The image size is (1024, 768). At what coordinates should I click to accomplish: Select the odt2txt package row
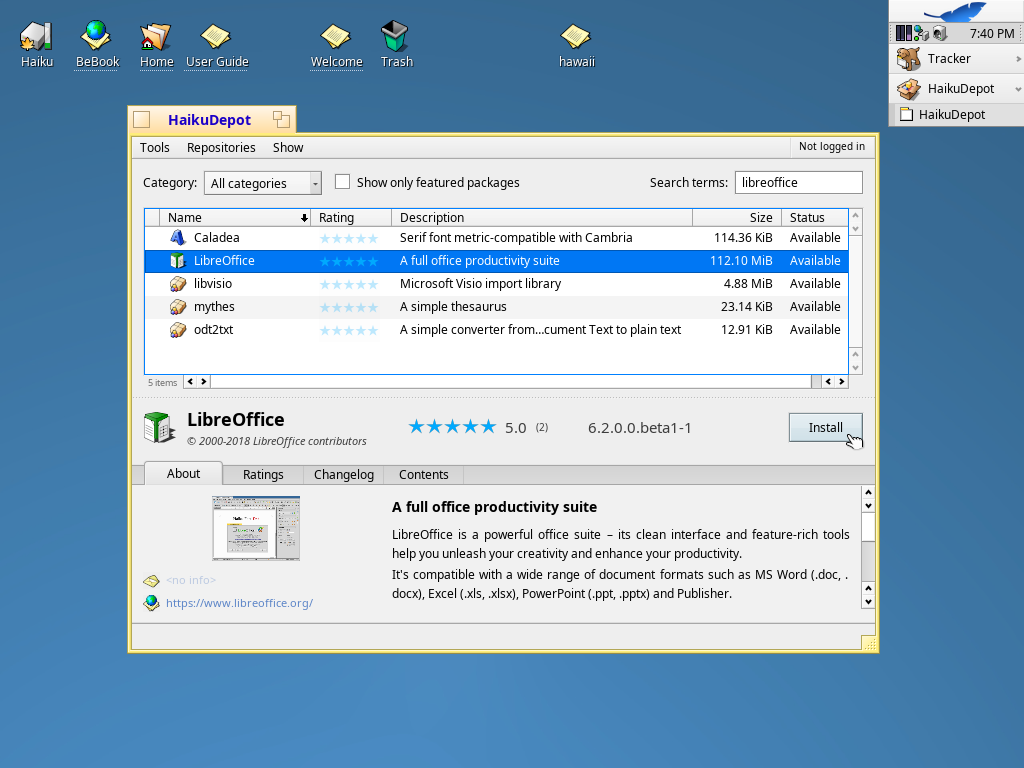click(496, 330)
